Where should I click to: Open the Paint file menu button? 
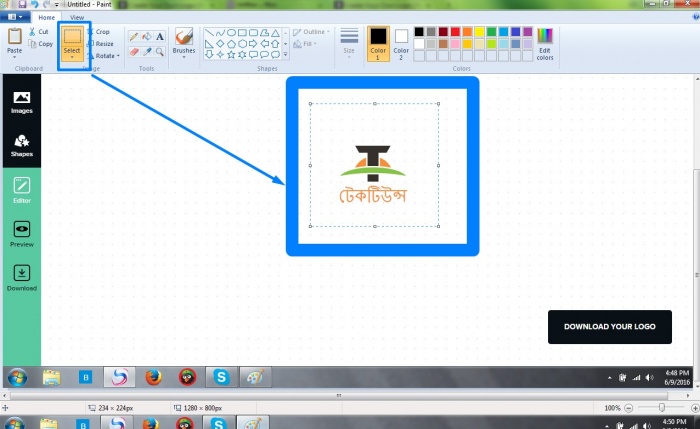(x=15, y=17)
